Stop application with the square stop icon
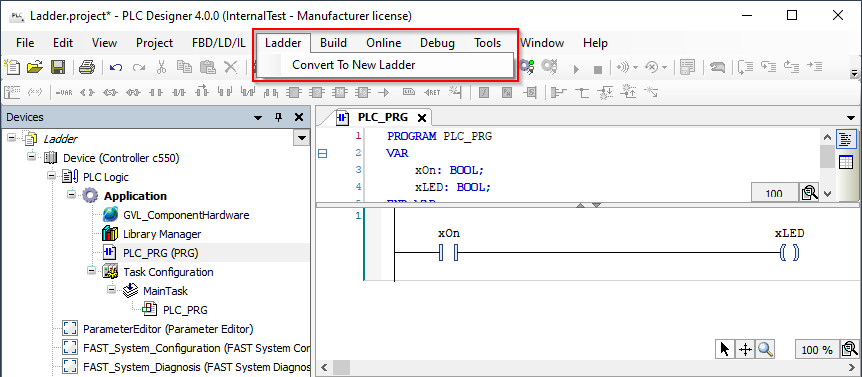862x377 pixels. tap(598, 70)
